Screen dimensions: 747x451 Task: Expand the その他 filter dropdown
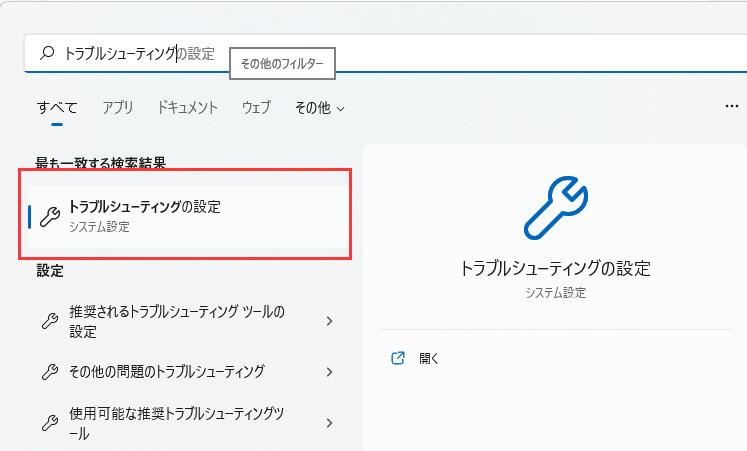click(319, 108)
